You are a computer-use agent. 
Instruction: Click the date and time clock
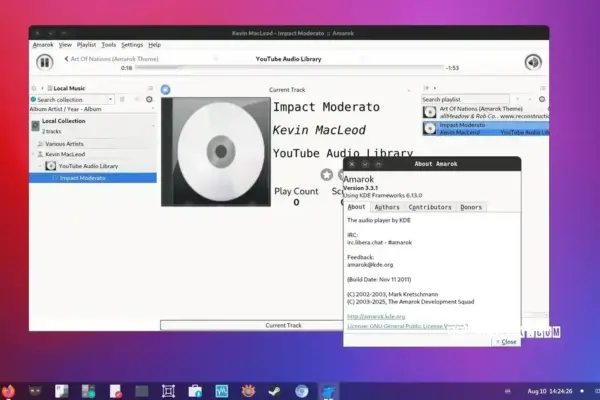(x=549, y=391)
